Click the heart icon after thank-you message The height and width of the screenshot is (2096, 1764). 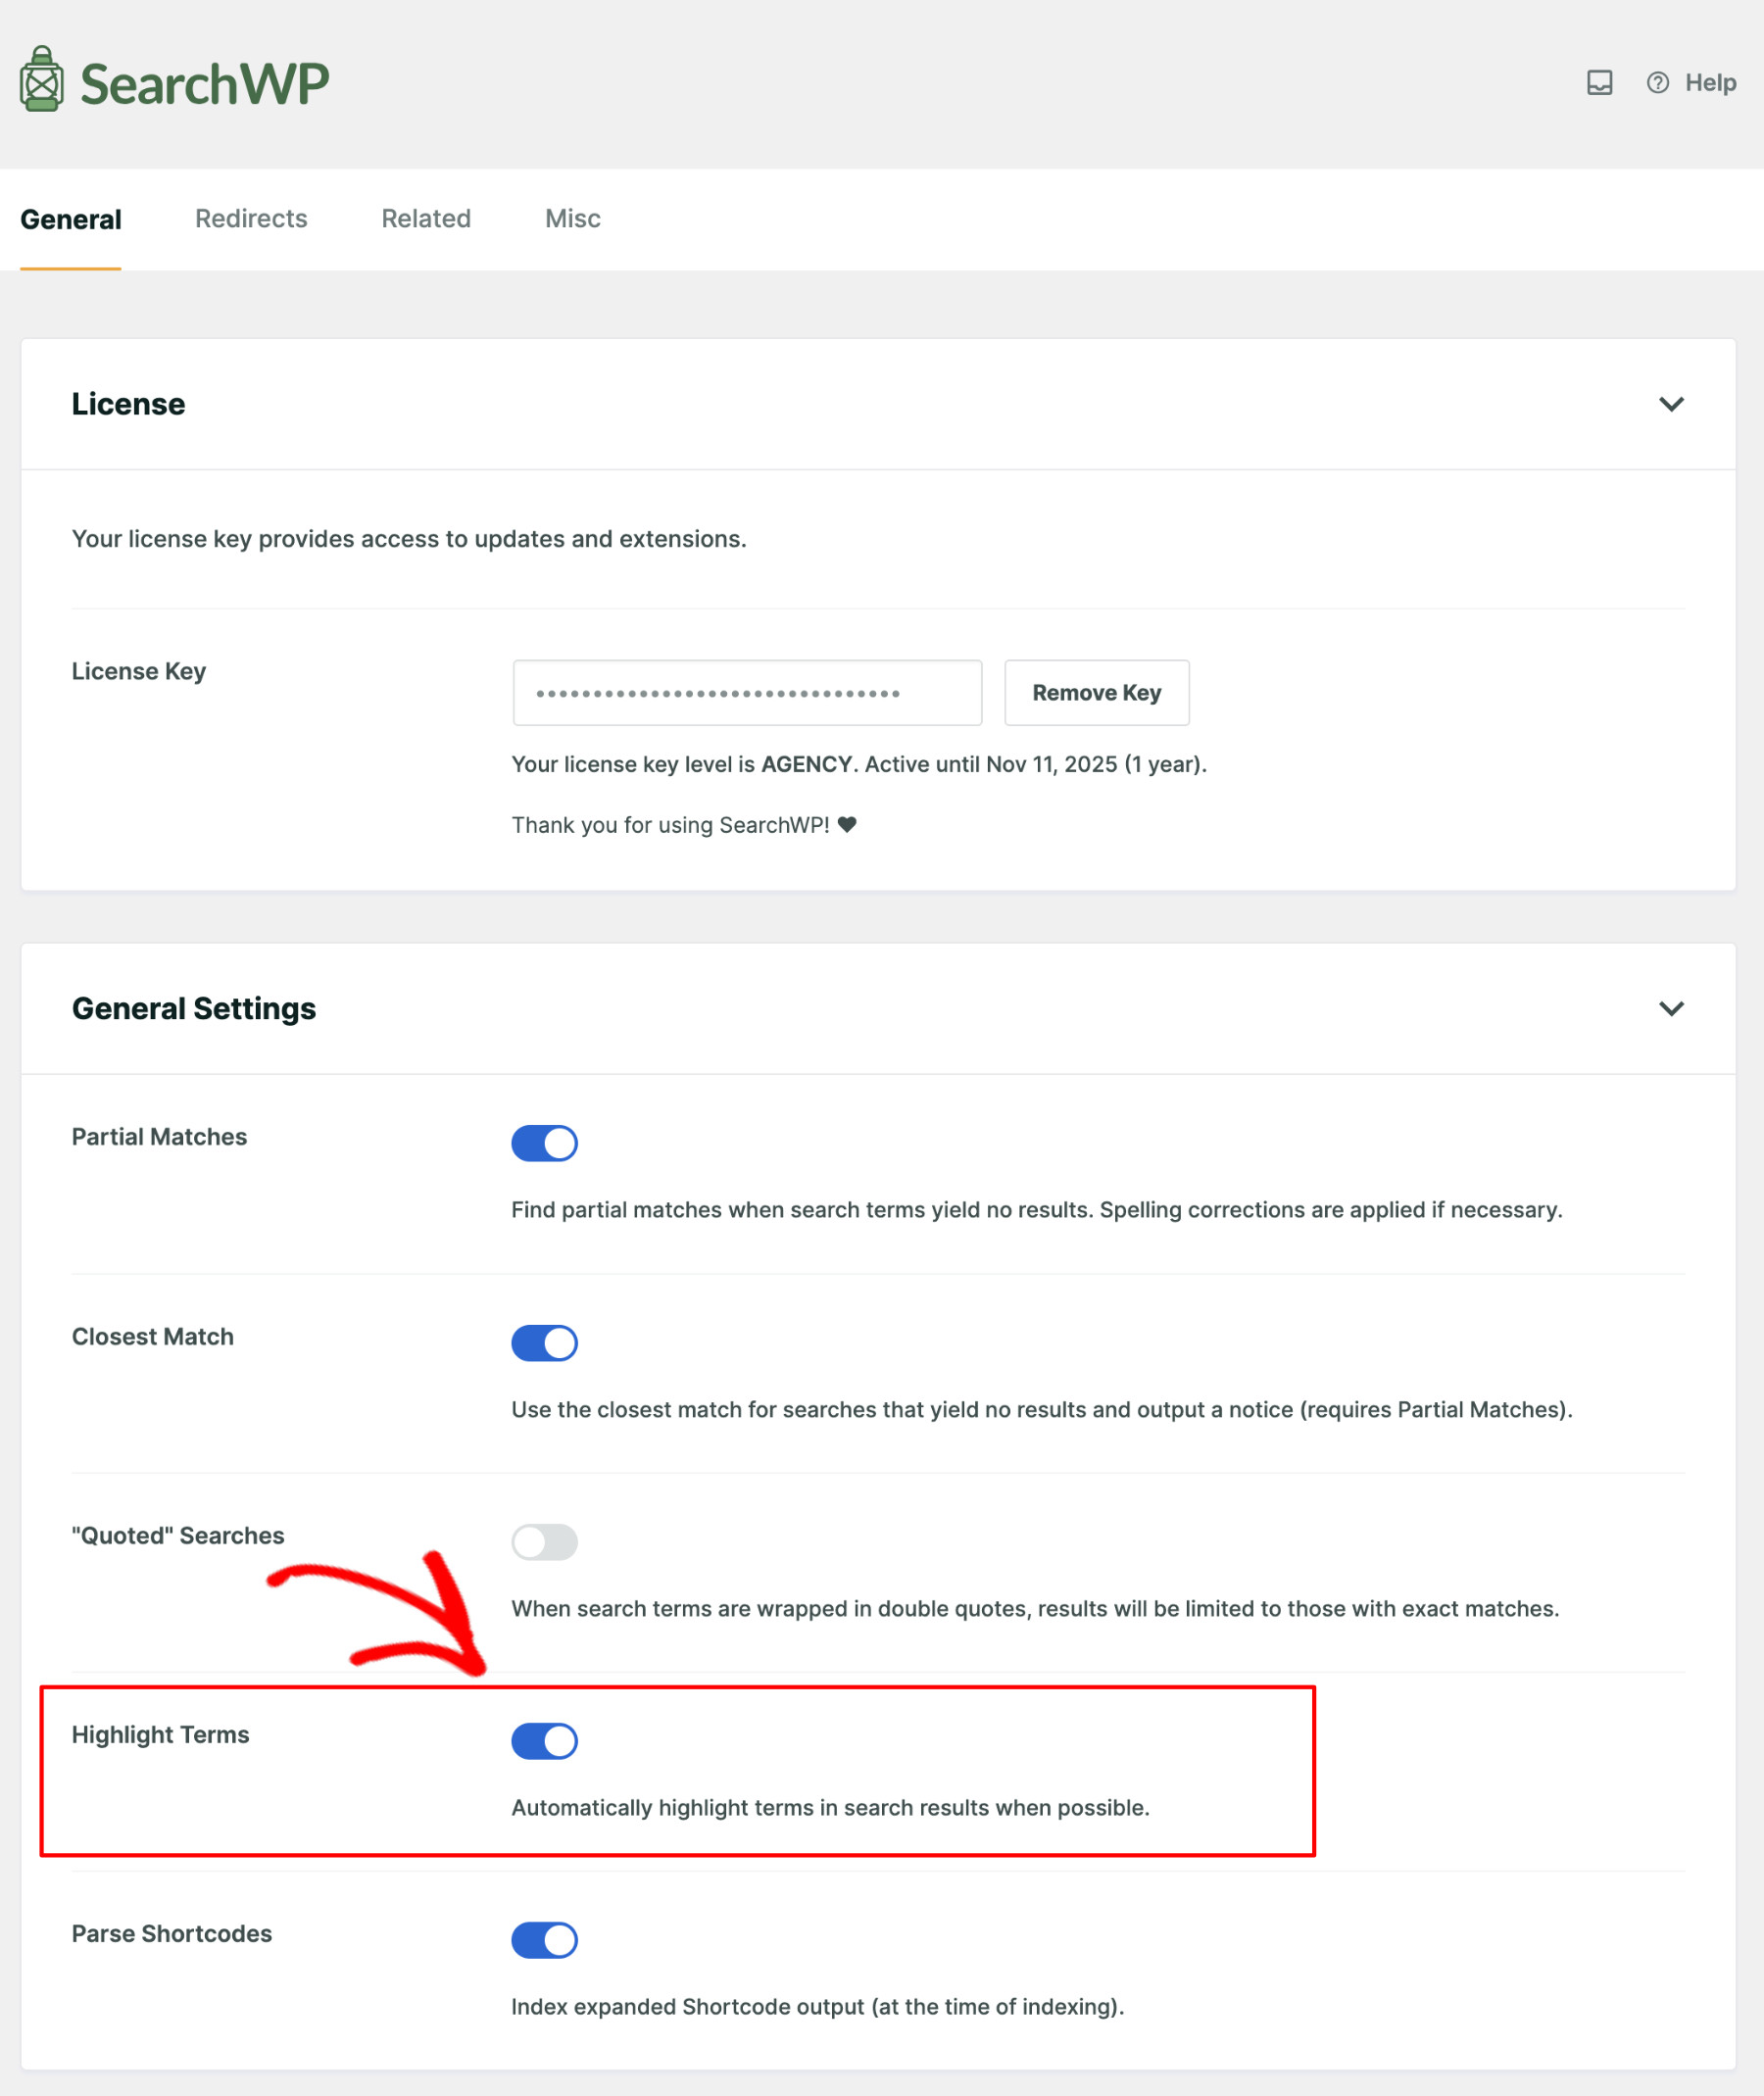tap(847, 825)
